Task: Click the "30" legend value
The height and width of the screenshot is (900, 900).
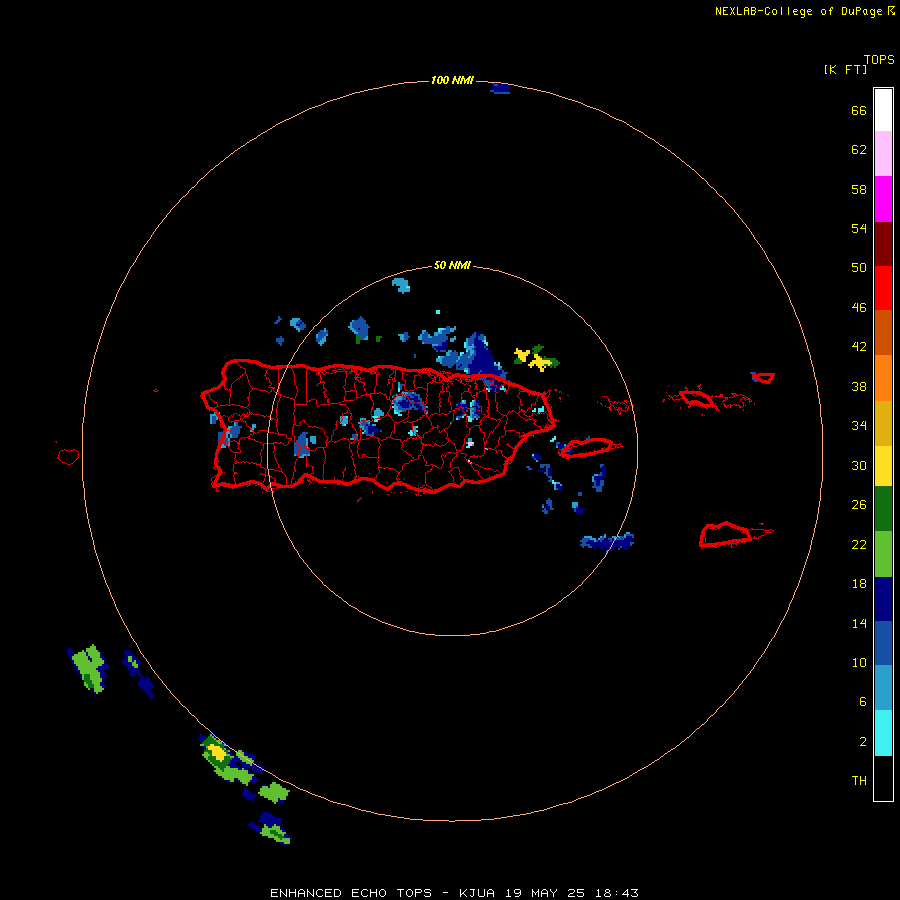Action: [x=859, y=465]
